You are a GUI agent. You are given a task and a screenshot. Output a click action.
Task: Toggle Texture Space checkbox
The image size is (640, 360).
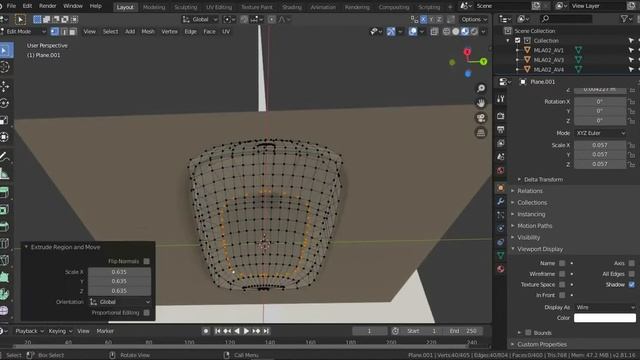[562, 284]
